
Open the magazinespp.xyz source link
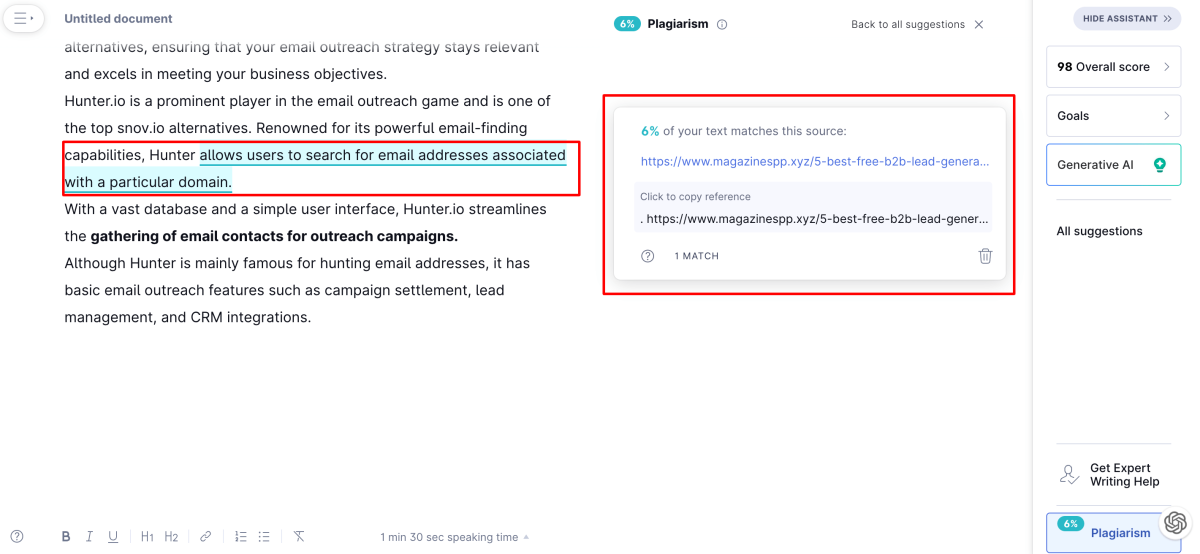pos(815,161)
